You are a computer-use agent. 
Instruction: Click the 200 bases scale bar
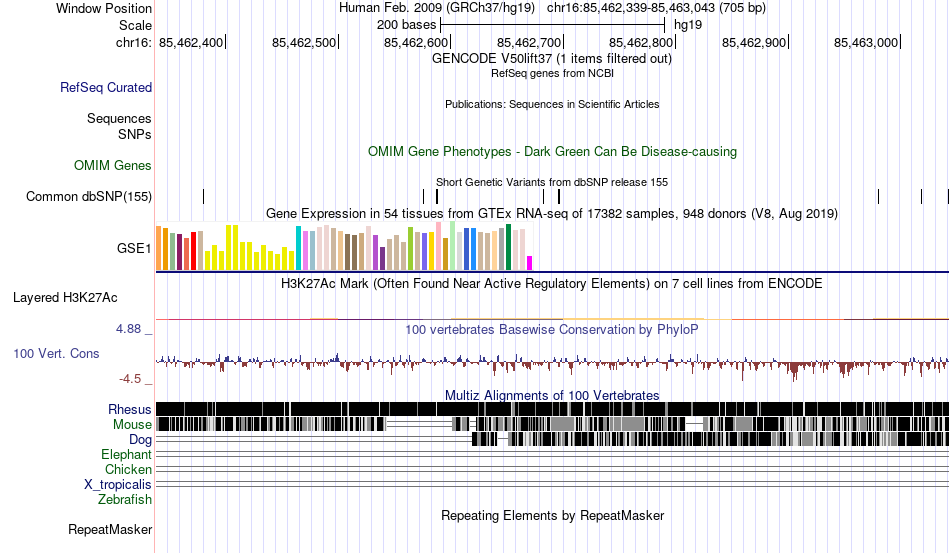pos(553,25)
